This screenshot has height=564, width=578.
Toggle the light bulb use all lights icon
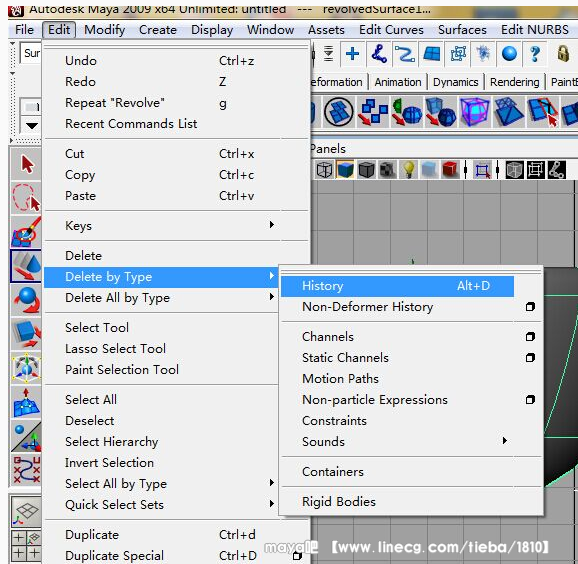[408, 170]
